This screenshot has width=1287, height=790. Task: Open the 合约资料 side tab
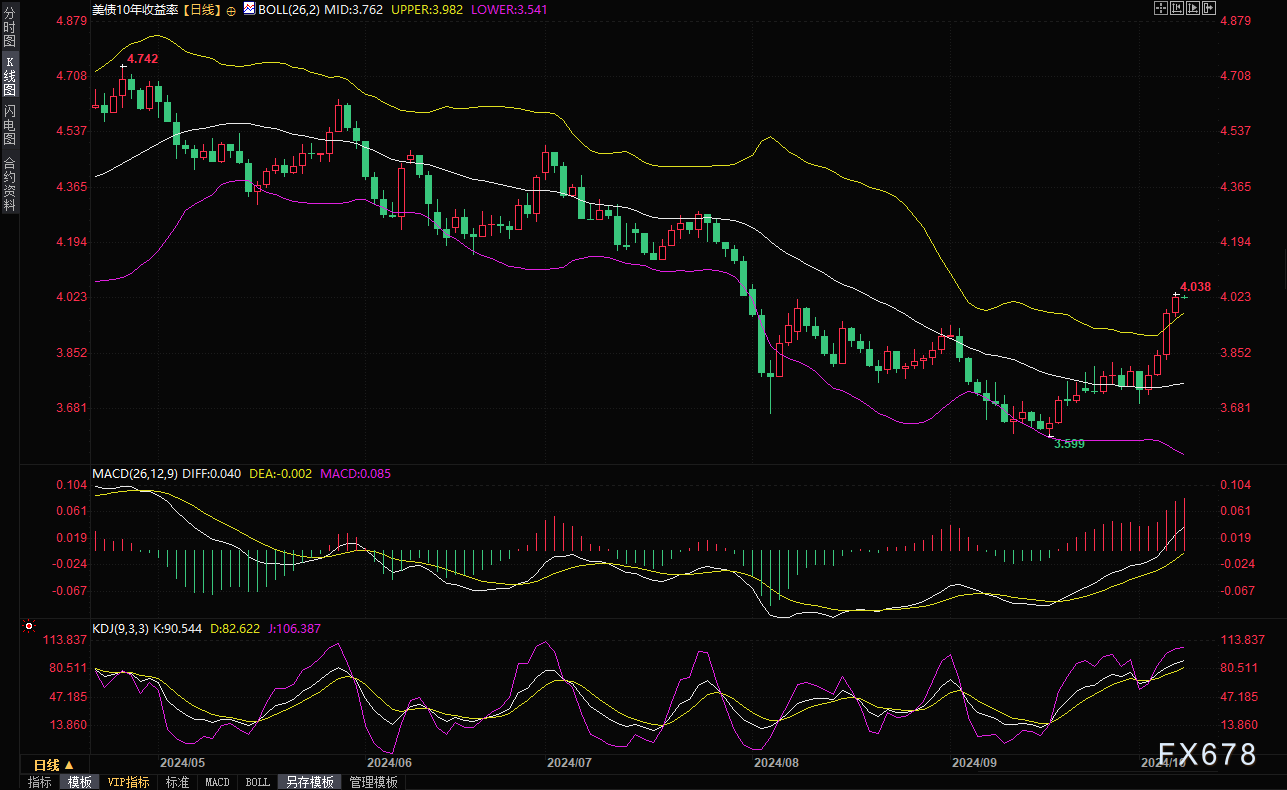[9, 184]
